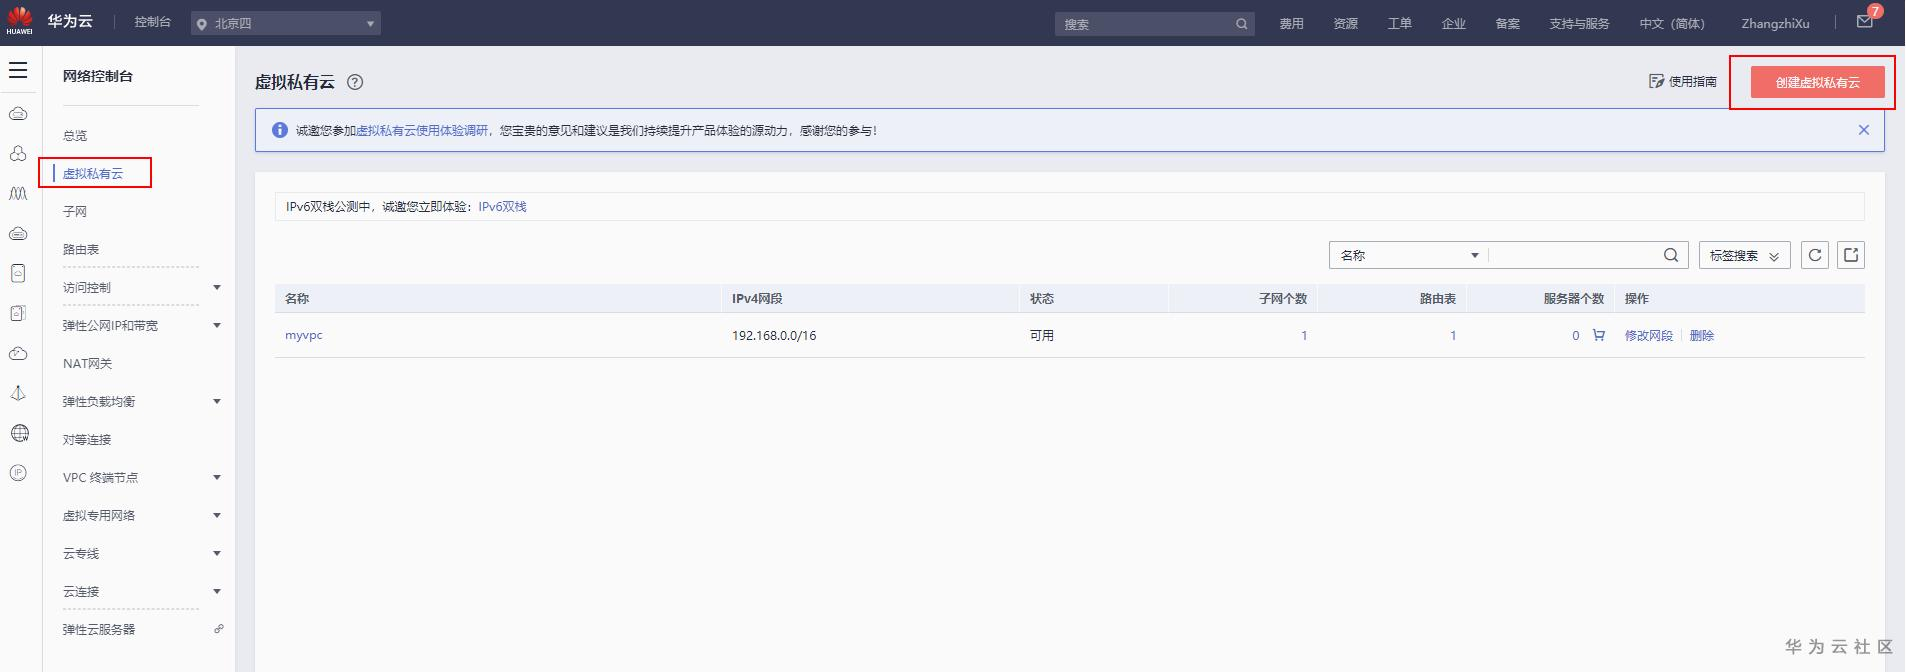1906x672 pixels.
Task: Expand 访问控制 in sidebar
Action: coord(217,287)
